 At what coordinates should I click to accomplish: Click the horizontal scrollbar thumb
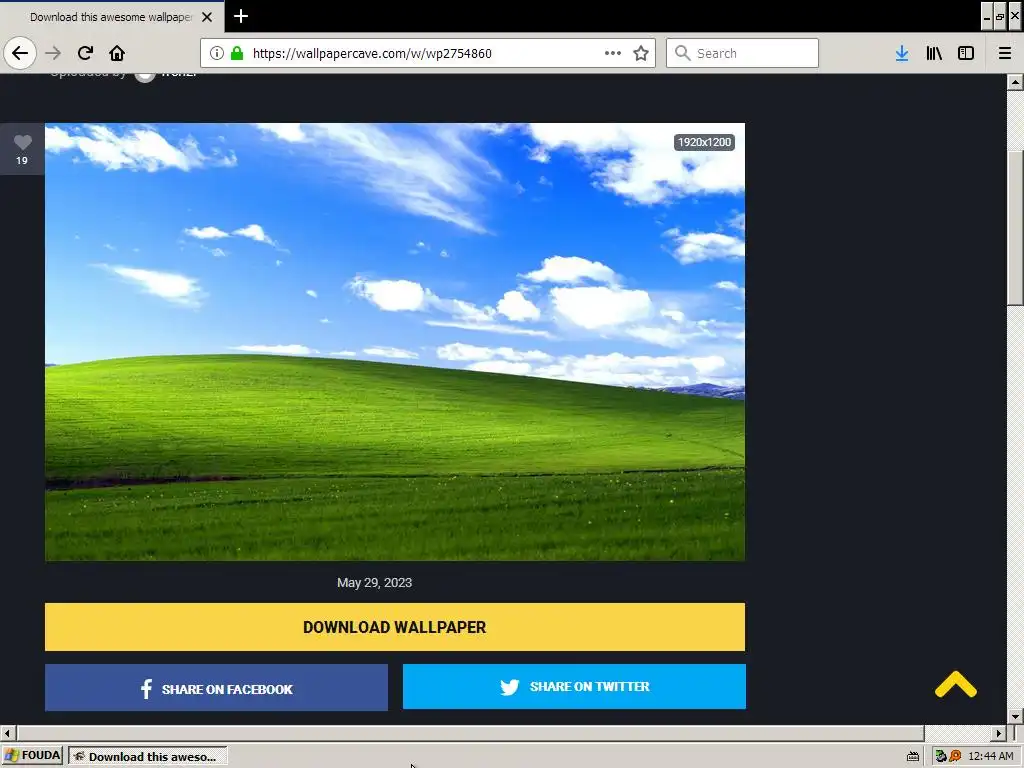[x=470, y=733]
